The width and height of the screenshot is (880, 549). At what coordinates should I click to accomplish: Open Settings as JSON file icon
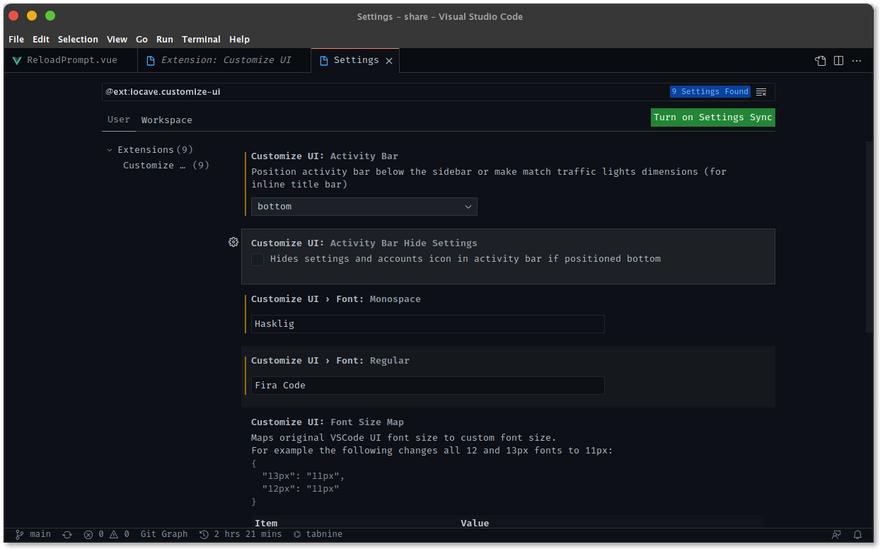tap(820, 60)
